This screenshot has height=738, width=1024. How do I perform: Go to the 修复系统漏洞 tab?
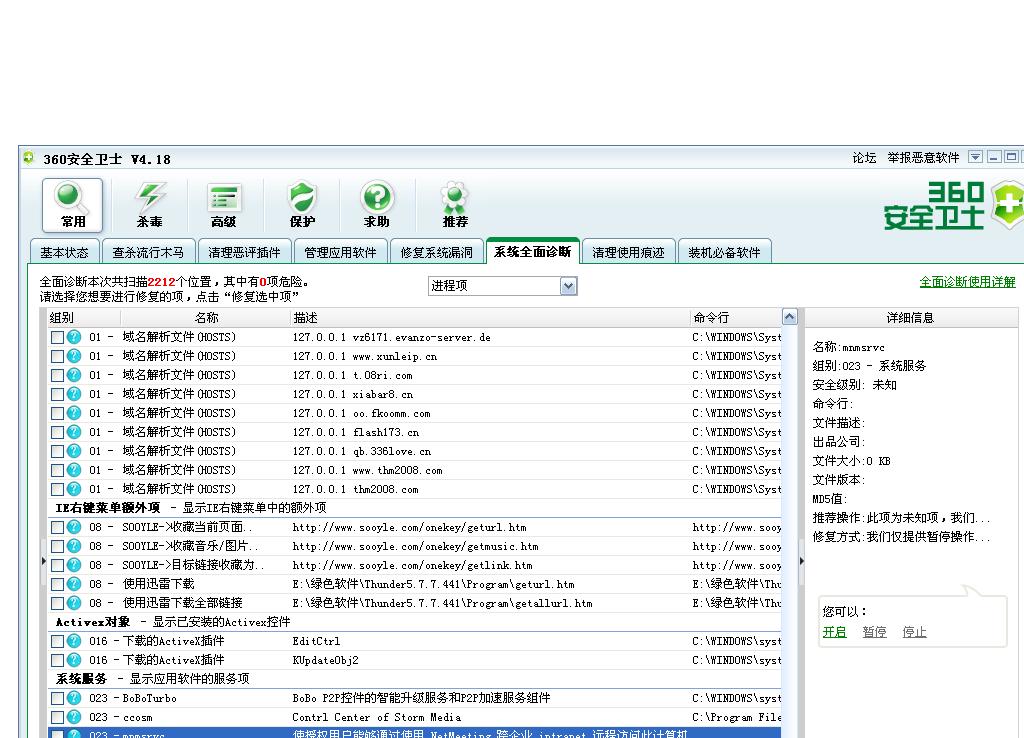pos(436,252)
